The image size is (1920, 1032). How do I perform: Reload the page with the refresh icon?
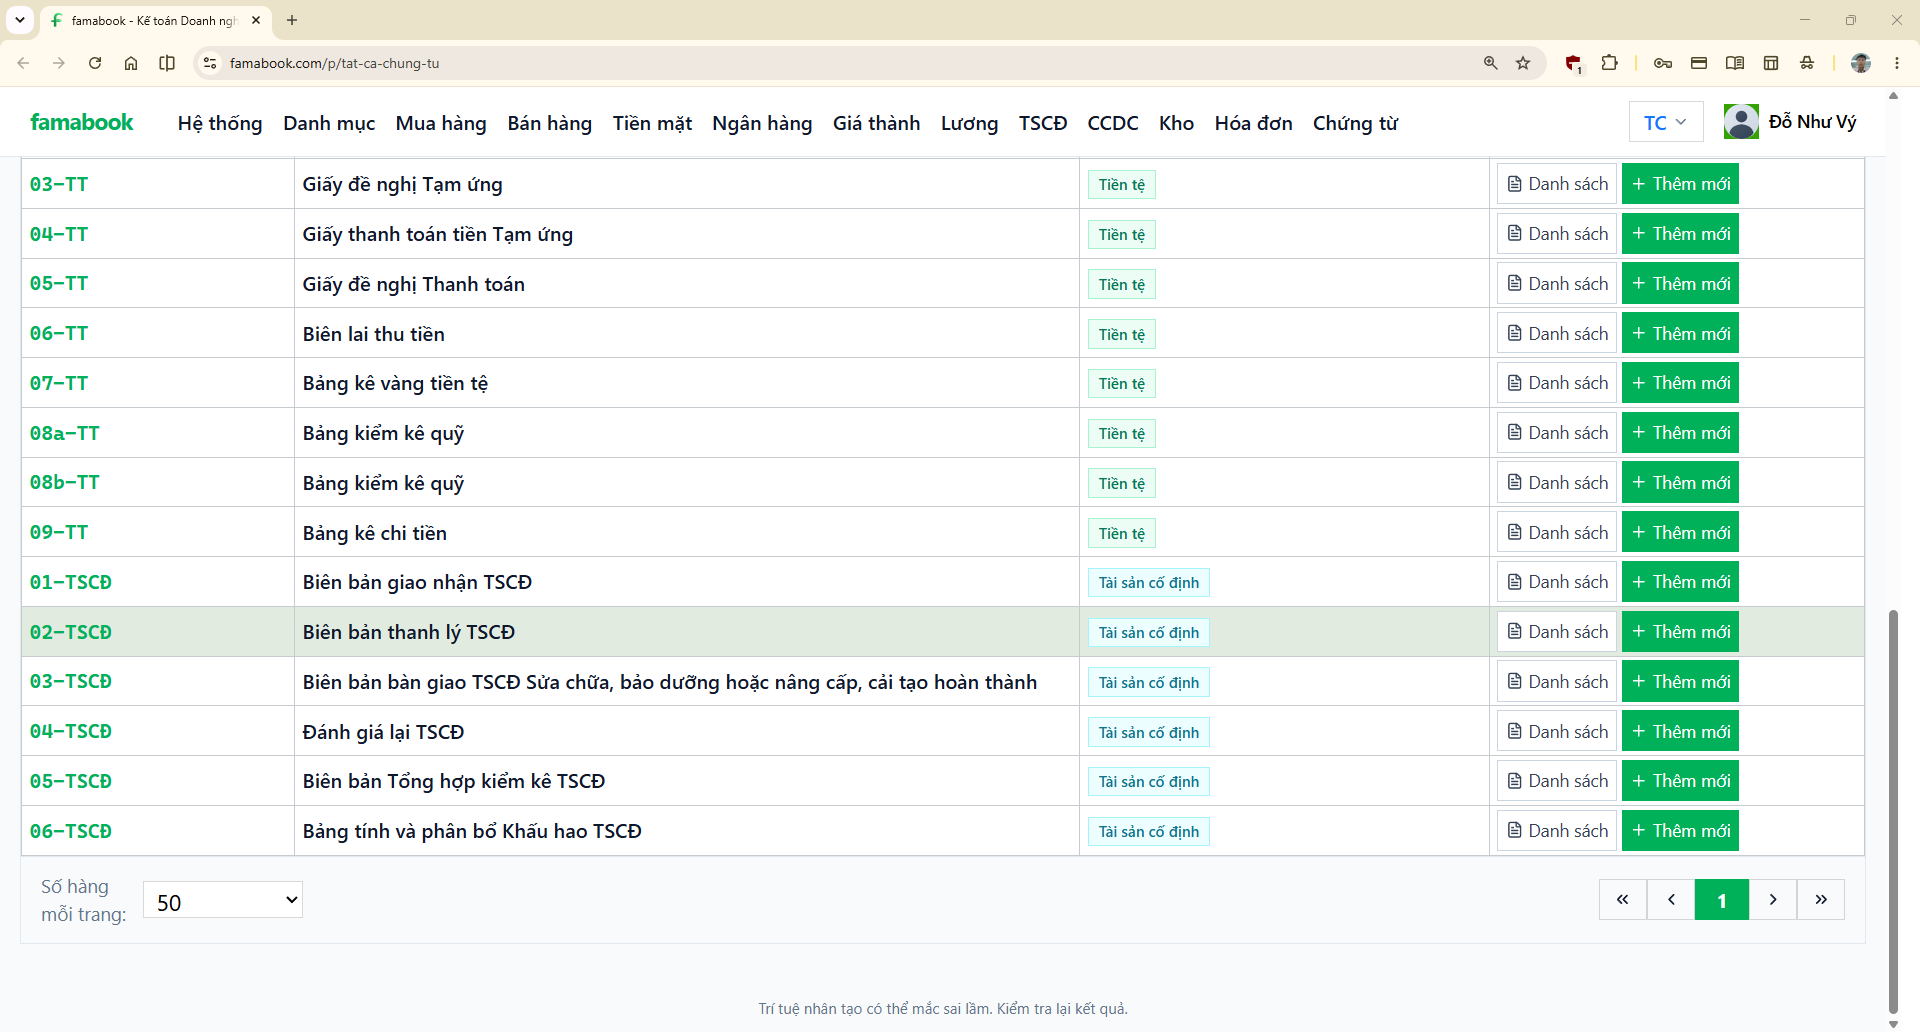tap(95, 63)
